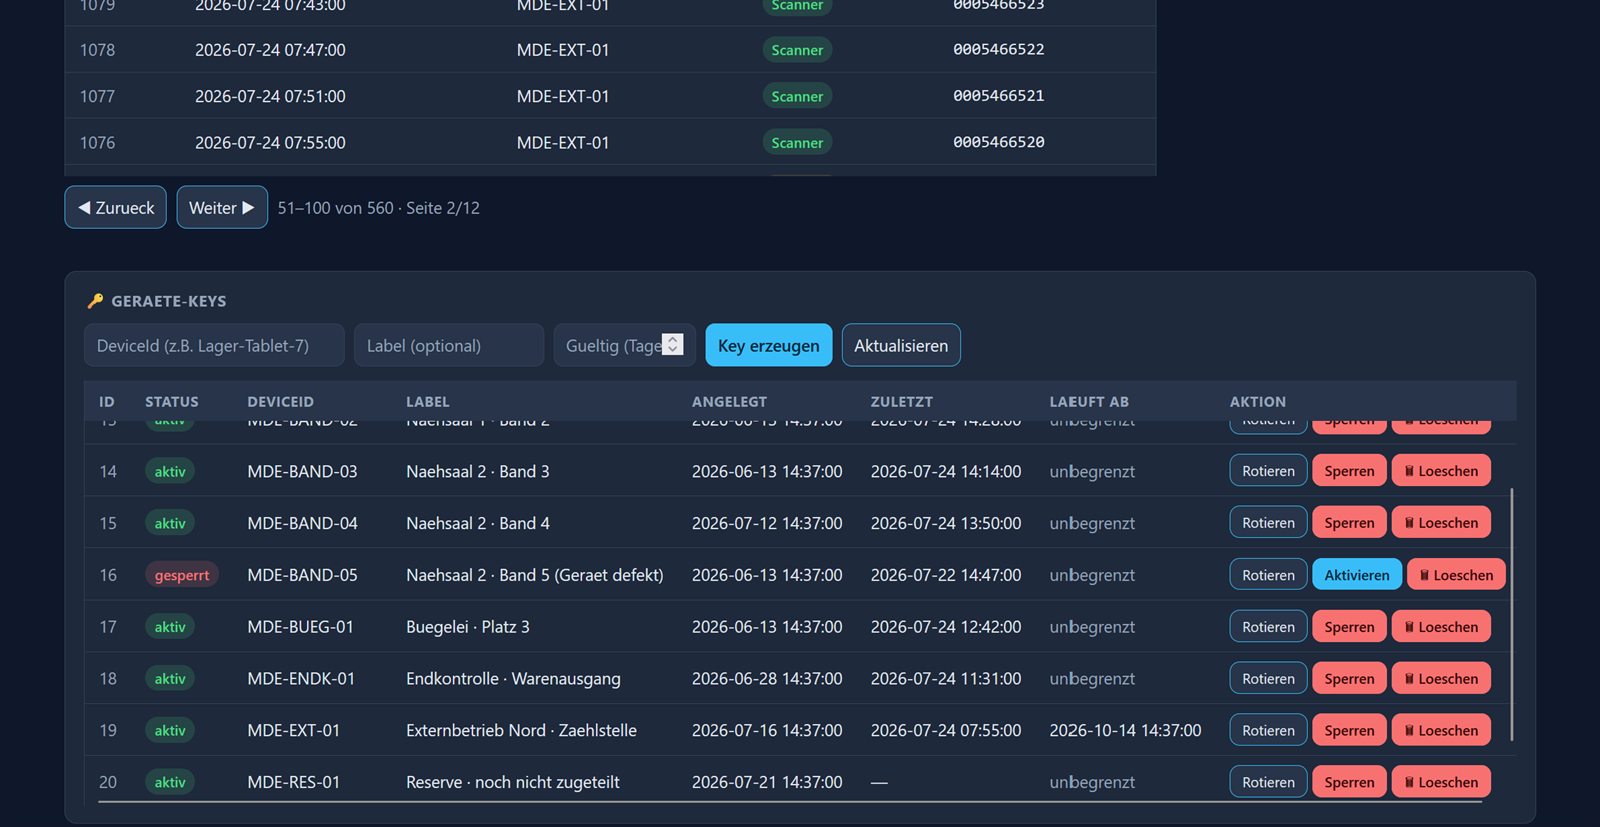Click the keys table vertical scrollbar
The height and width of the screenshot is (827, 1600).
click(1511, 614)
